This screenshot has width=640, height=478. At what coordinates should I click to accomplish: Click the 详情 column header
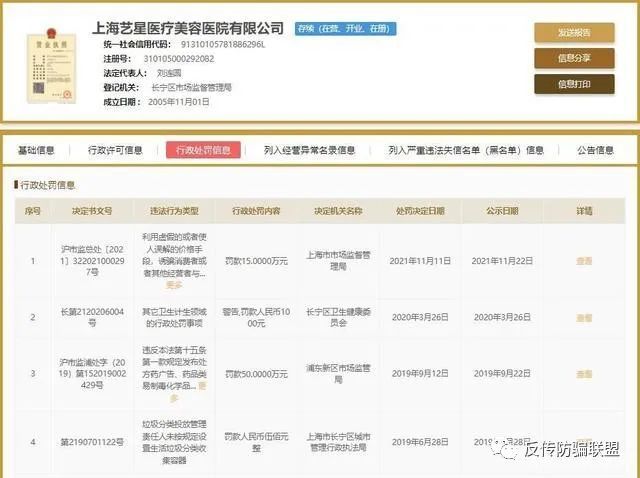tap(584, 211)
